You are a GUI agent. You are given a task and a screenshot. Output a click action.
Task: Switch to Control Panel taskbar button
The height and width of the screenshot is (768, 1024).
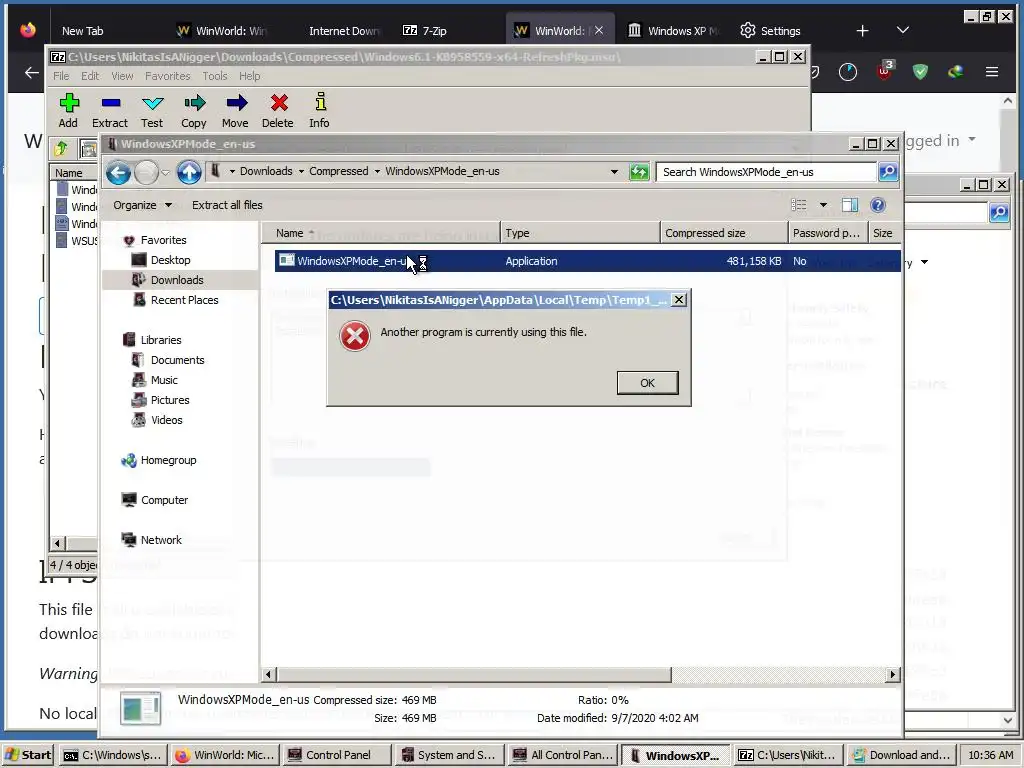click(337, 755)
